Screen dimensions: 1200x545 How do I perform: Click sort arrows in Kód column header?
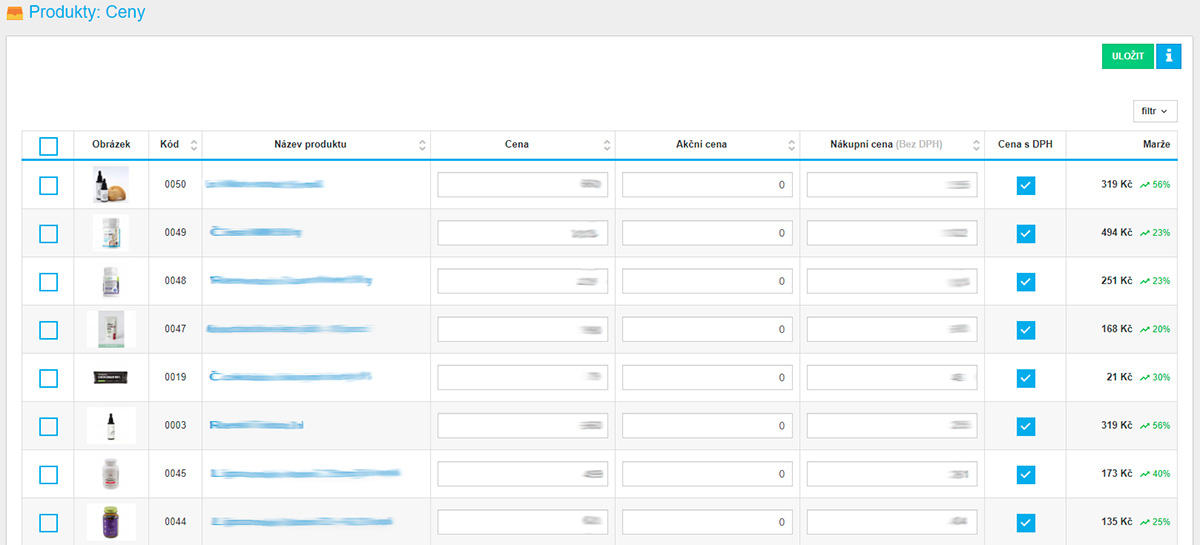193,145
